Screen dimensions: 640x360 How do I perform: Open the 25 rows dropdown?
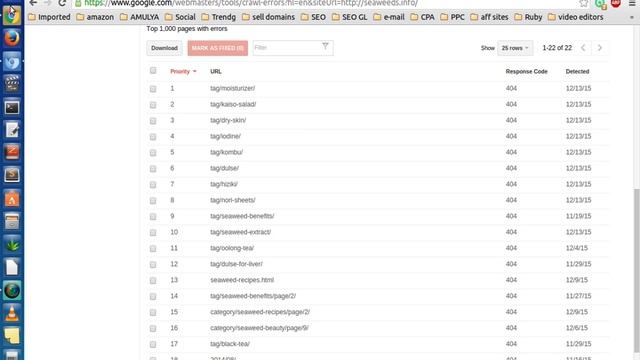pyautogui.click(x=515, y=48)
